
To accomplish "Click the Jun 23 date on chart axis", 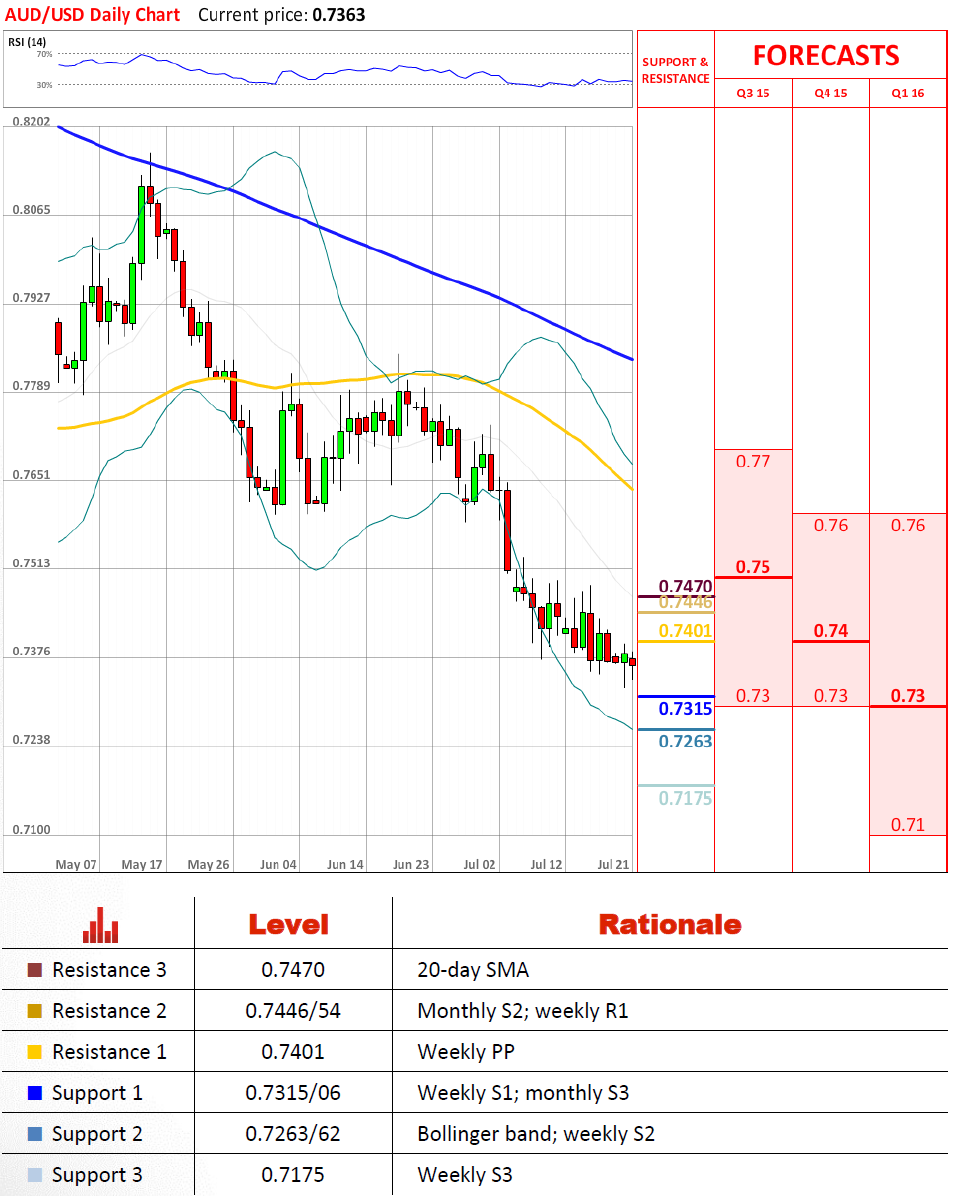I will (x=412, y=864).
